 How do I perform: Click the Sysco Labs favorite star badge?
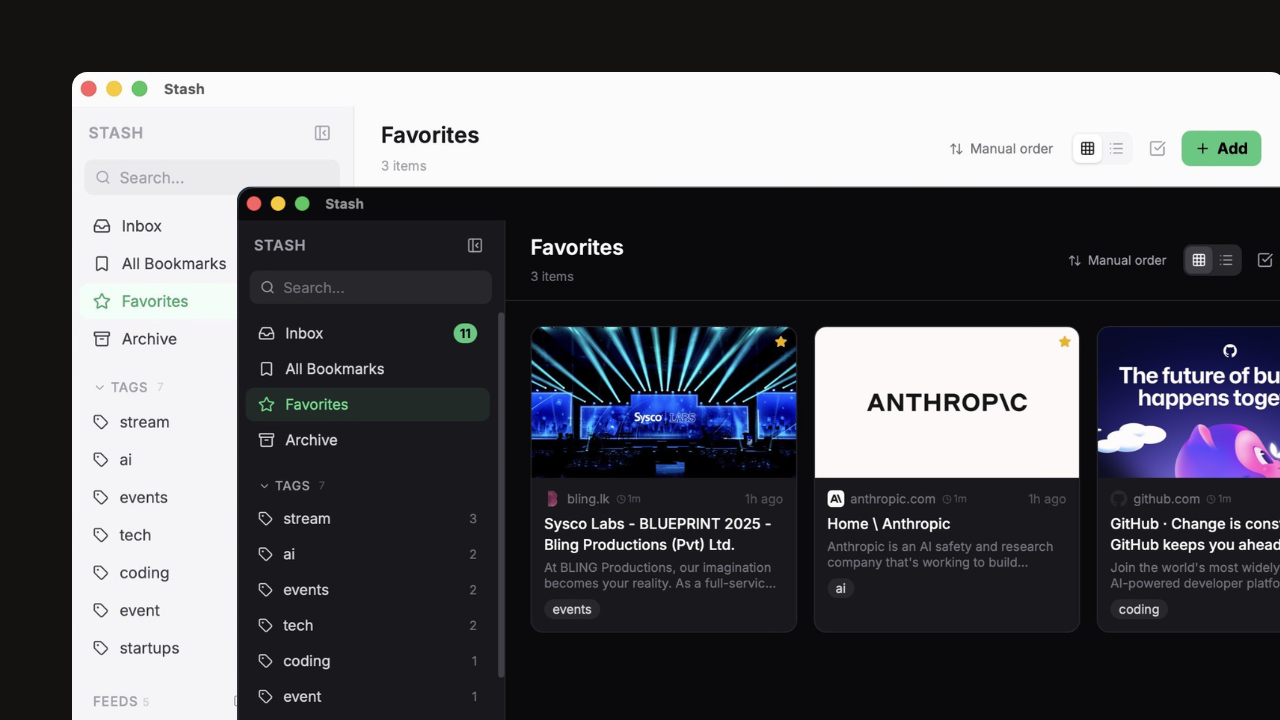(781, 341)
